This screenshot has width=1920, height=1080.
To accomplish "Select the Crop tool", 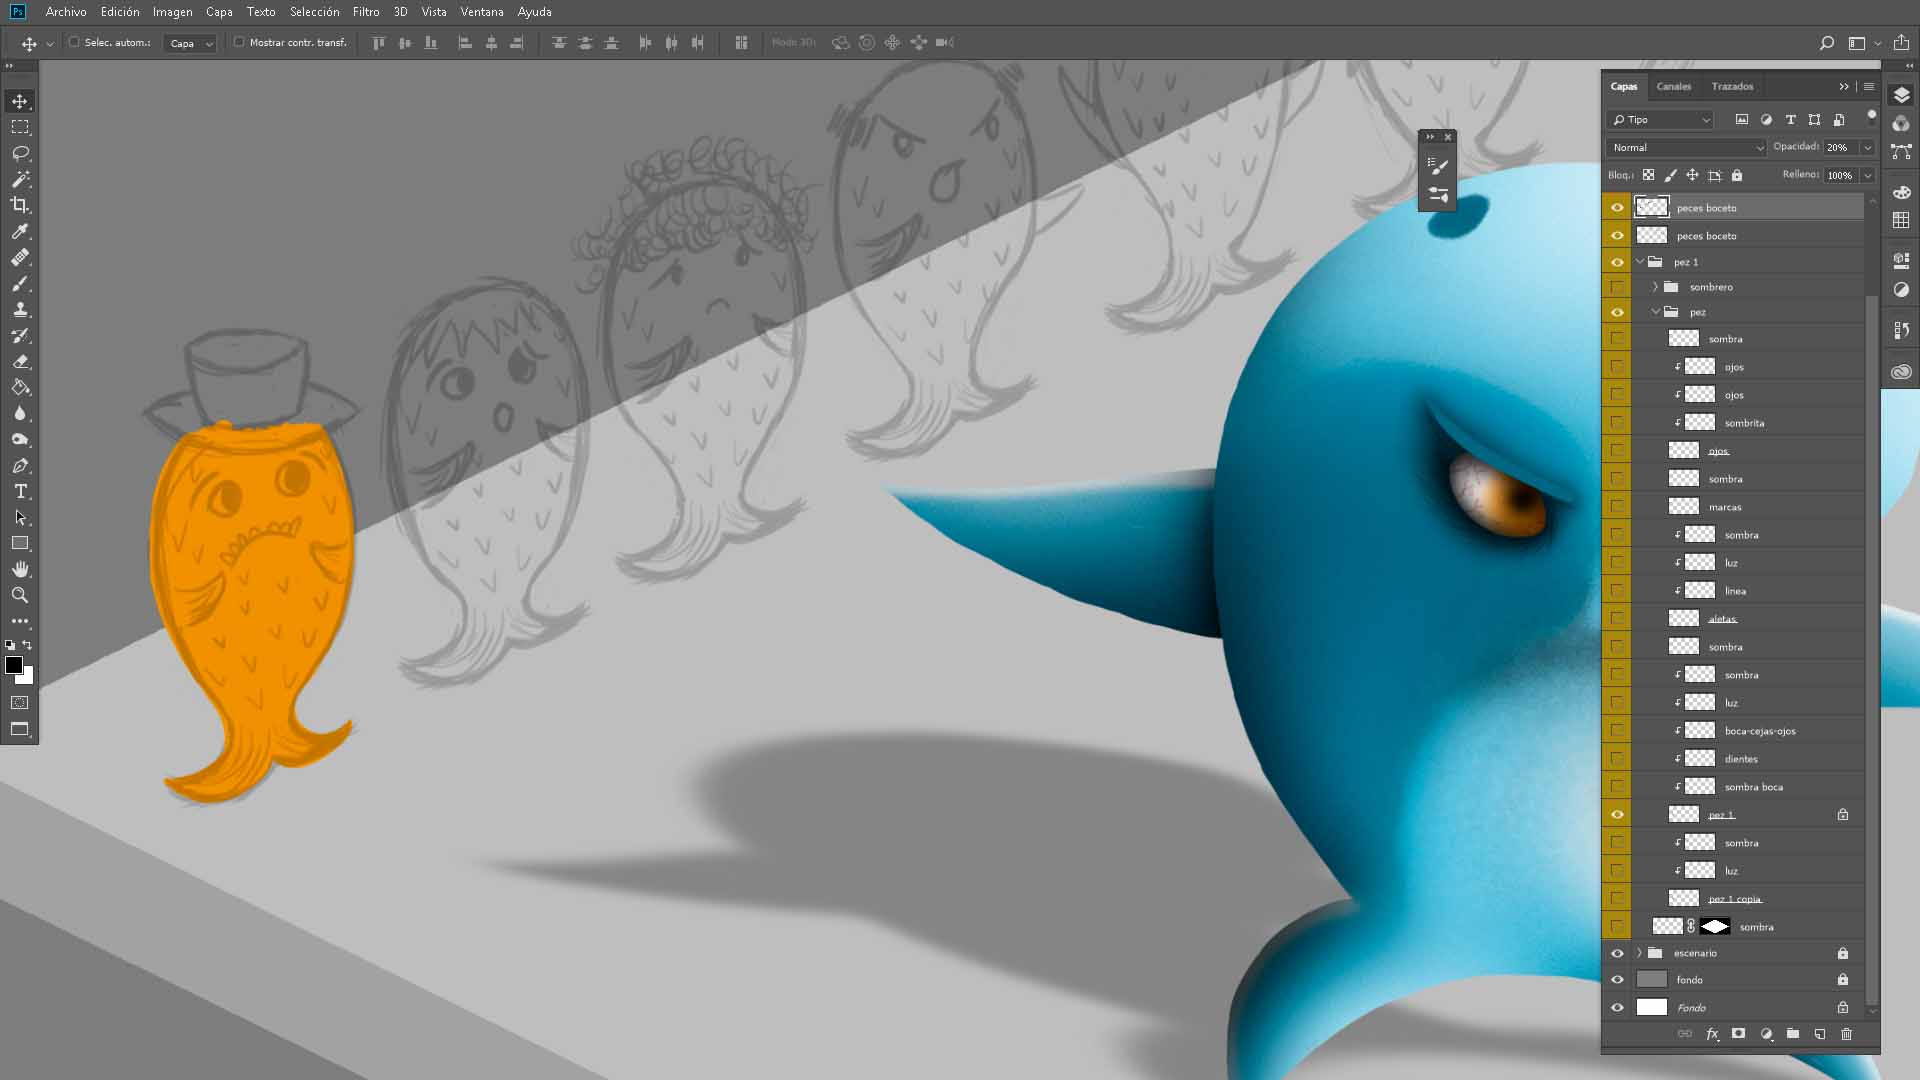I will (x=20, y=205).
